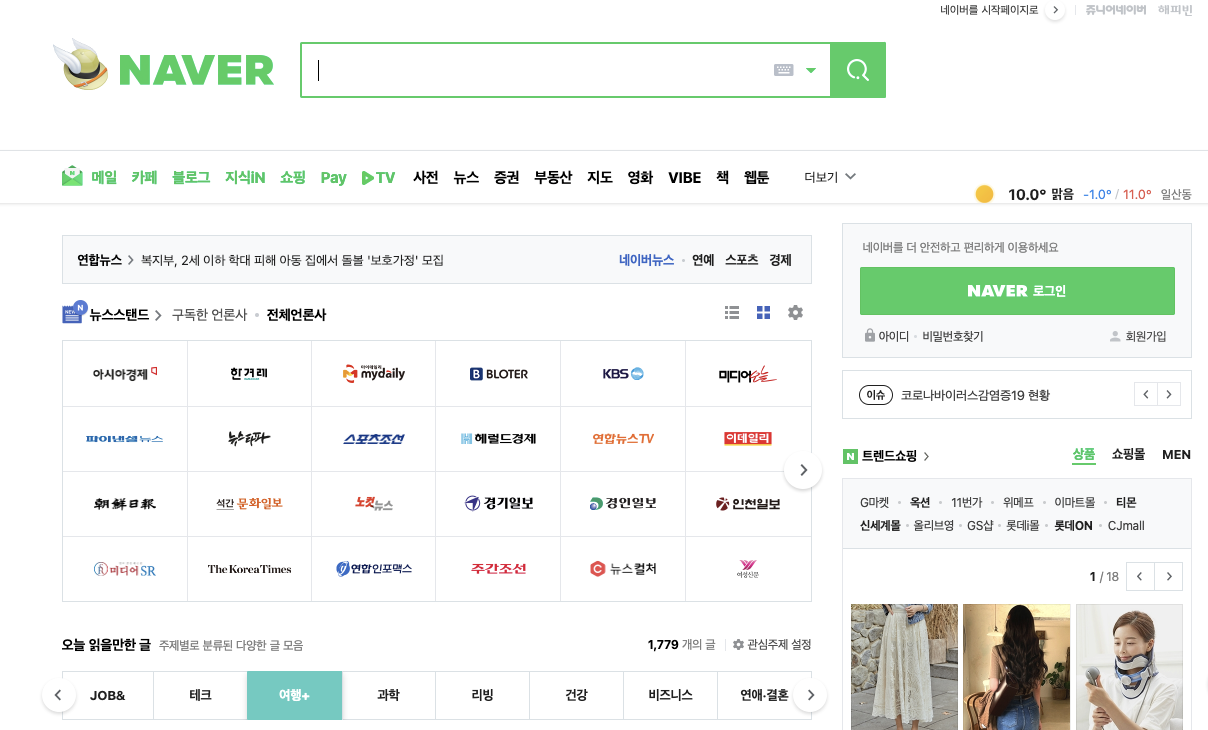Select the 비즈니스 topic tab
Viewport: 1208px width, 730px height.
pyautogui.click(x=670, y=695)
